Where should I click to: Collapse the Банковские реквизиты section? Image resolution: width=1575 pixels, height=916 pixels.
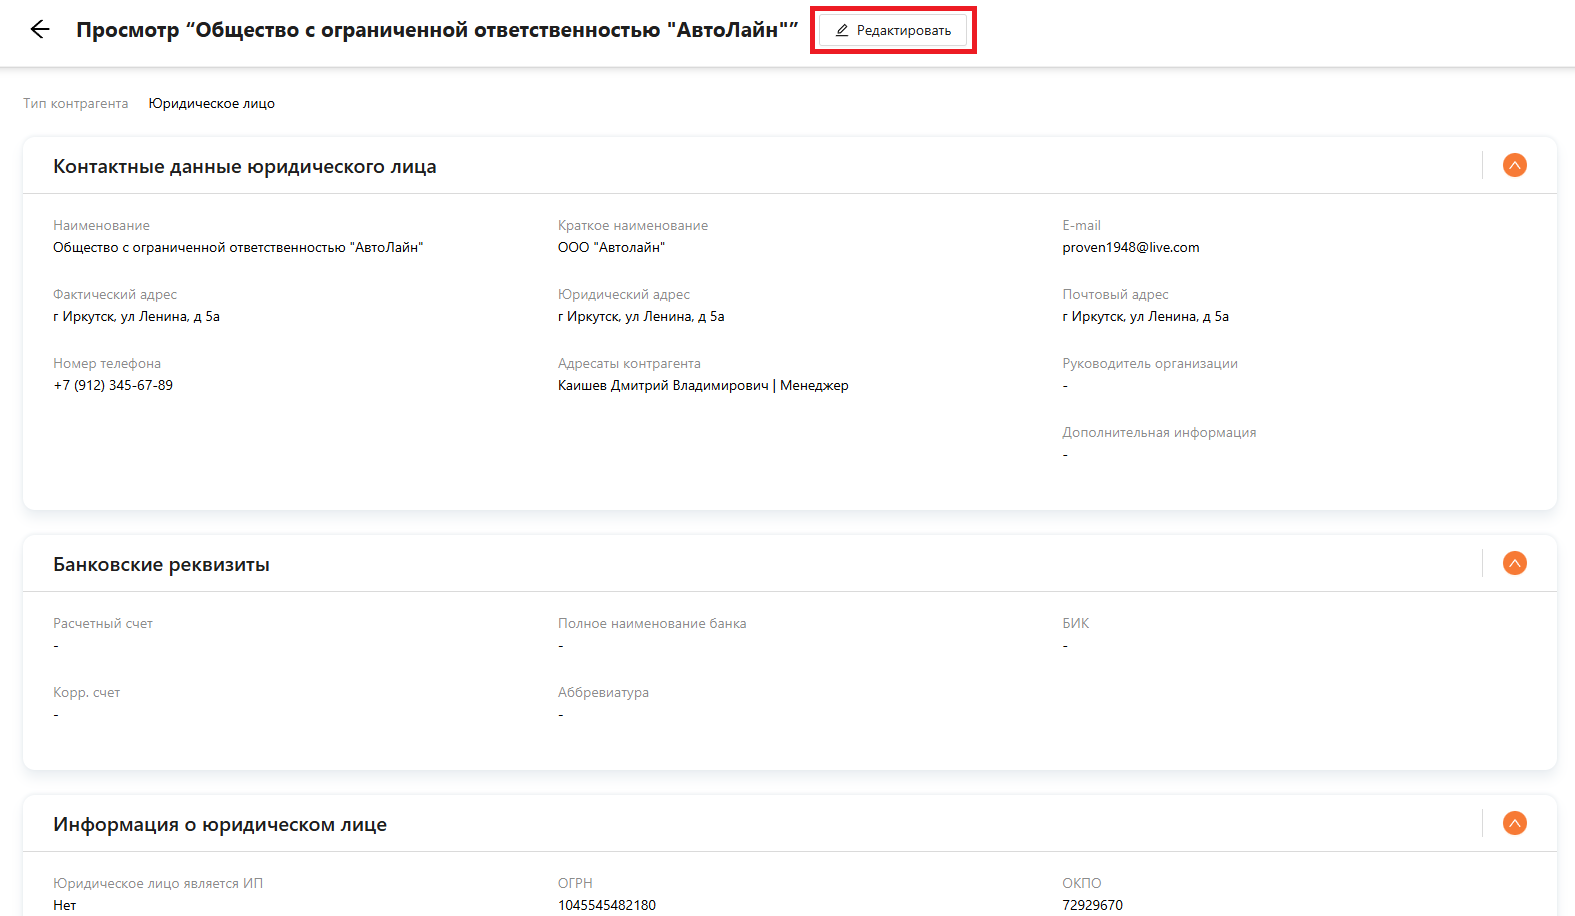(1514, 563)
